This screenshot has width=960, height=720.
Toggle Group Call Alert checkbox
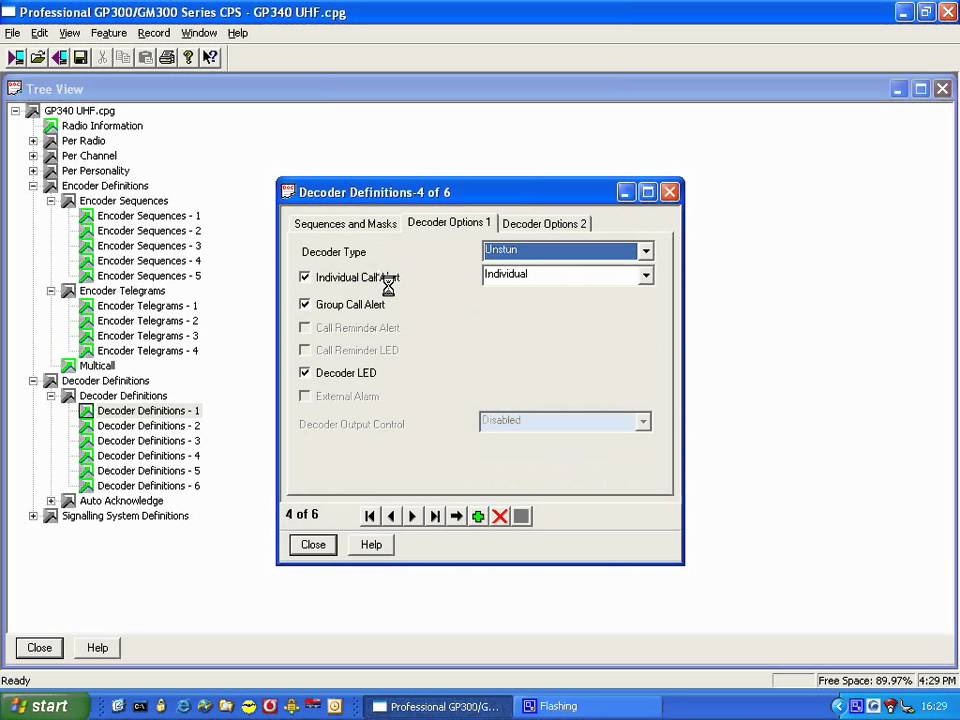pos(304,304)
